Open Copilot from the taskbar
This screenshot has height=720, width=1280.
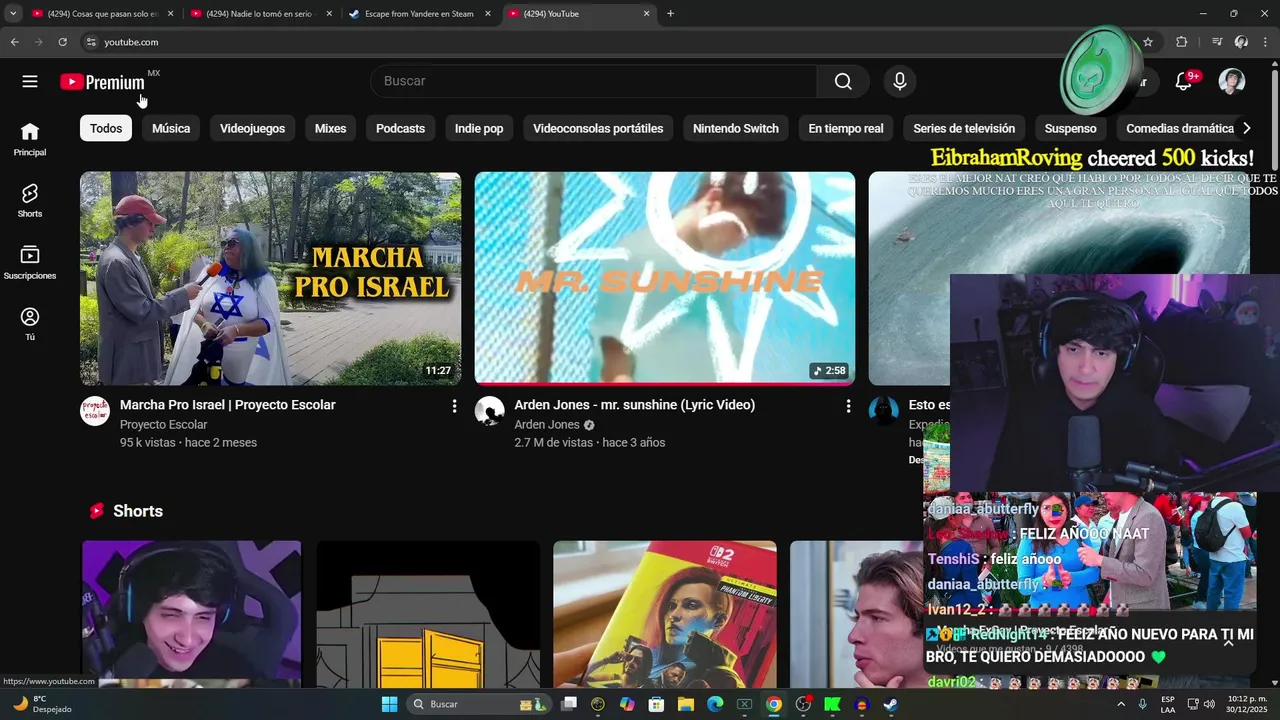(627, 704)
